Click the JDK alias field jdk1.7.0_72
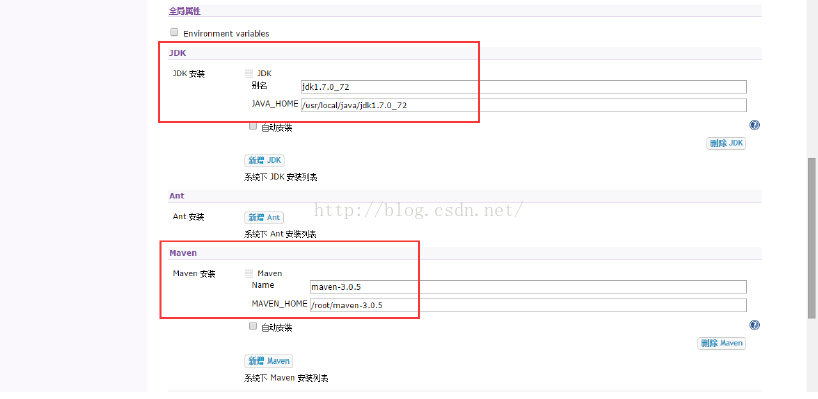Viewport: 818px width, 399px height. (x=523, y=87)
